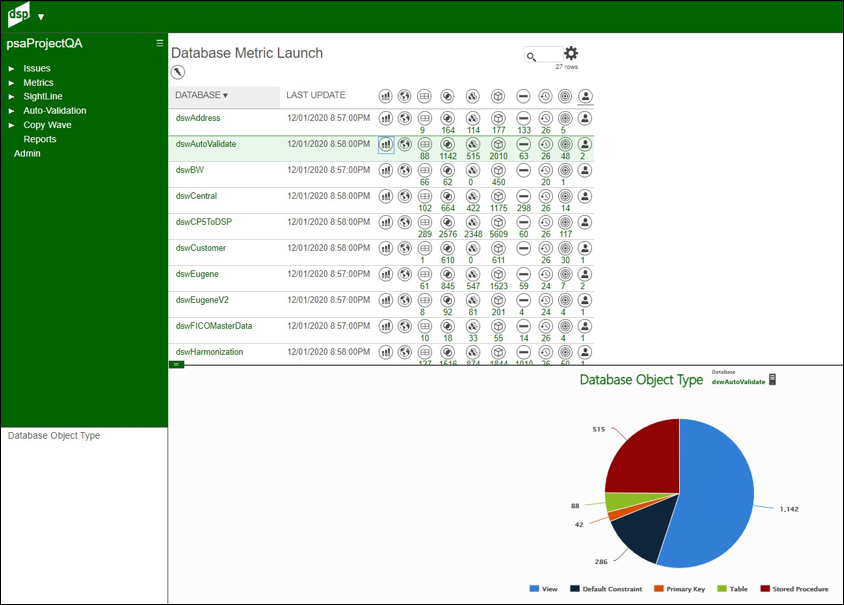The height and width of the screenshot is (605, 844).
Task: Expand the Issues menu arrow
Action: [11, 69]
